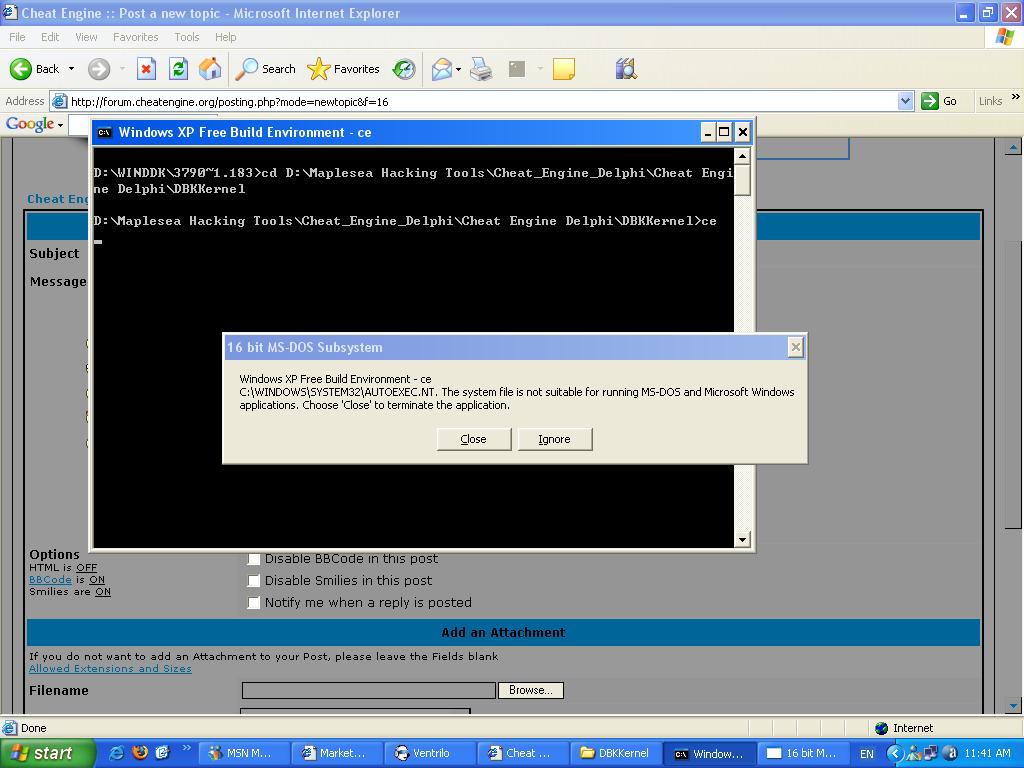Open Tools menu
Image resolution: width=1024 pixels, height=768 pixels.
coord(186,37)
